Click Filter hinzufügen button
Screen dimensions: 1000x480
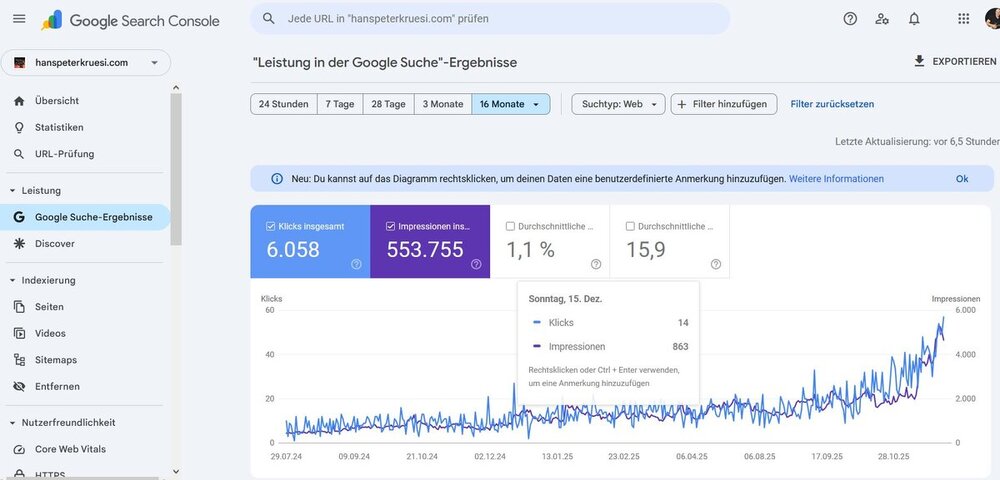pyautogui.click(x=724, y=104)
